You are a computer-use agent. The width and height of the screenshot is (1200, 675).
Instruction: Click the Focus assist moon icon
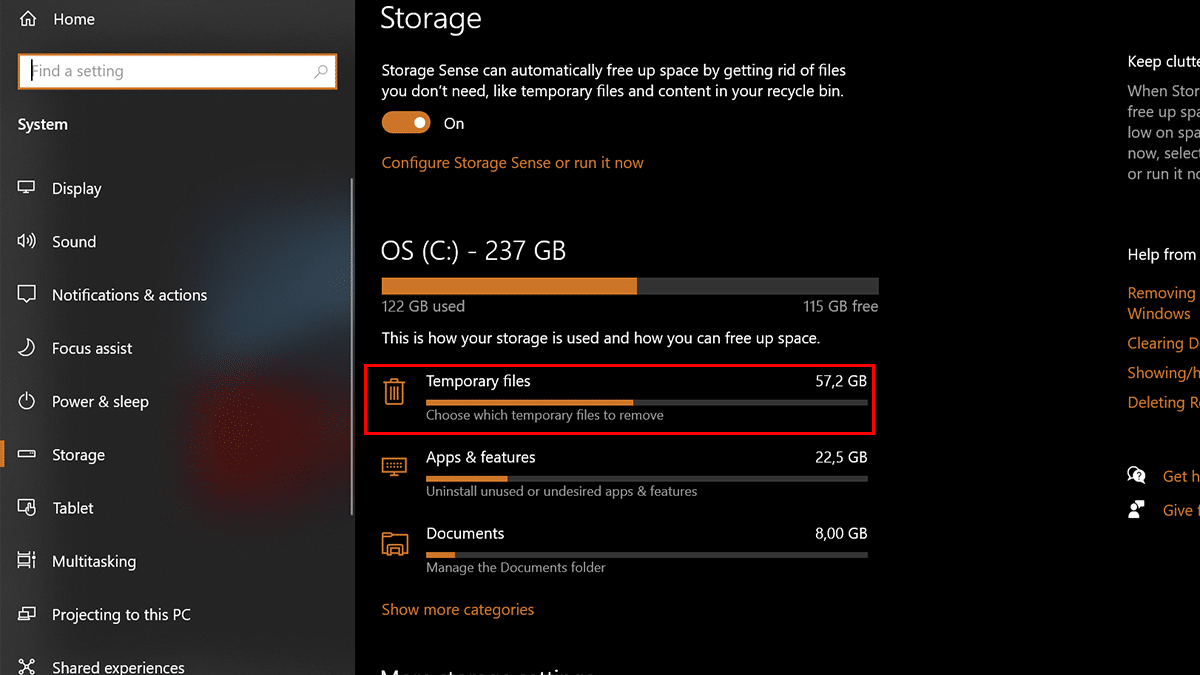(x=27, y=348)
